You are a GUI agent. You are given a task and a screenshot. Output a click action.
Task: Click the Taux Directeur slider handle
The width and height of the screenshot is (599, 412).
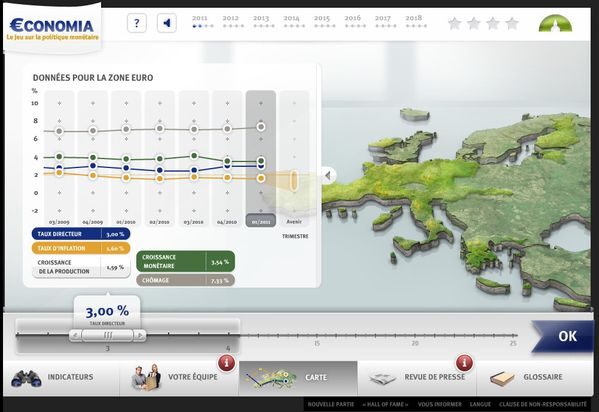(x=108, y=336)
